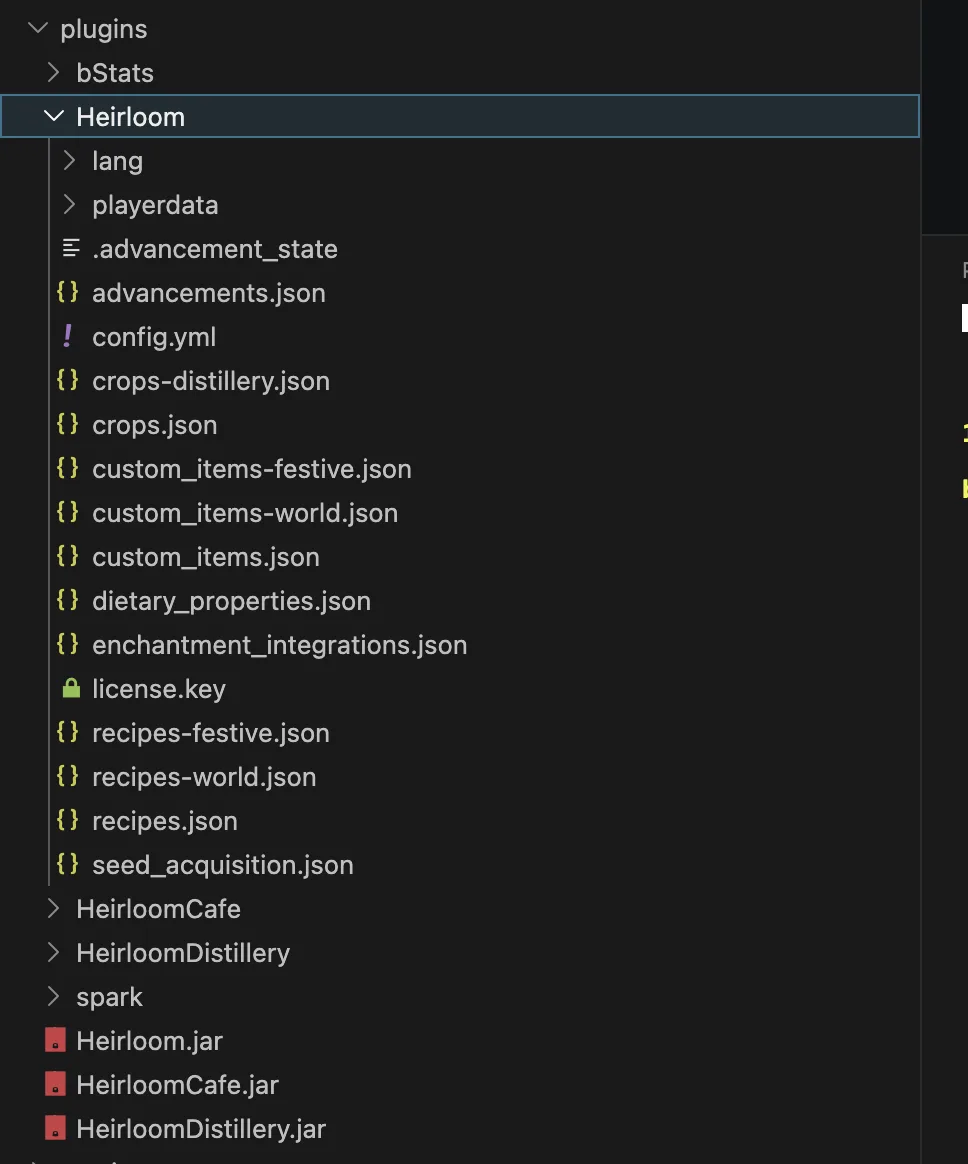Click the JSON icon beside crops-distillery.json
Viewport: 968px width, 1164px height.
pos(68,380)
